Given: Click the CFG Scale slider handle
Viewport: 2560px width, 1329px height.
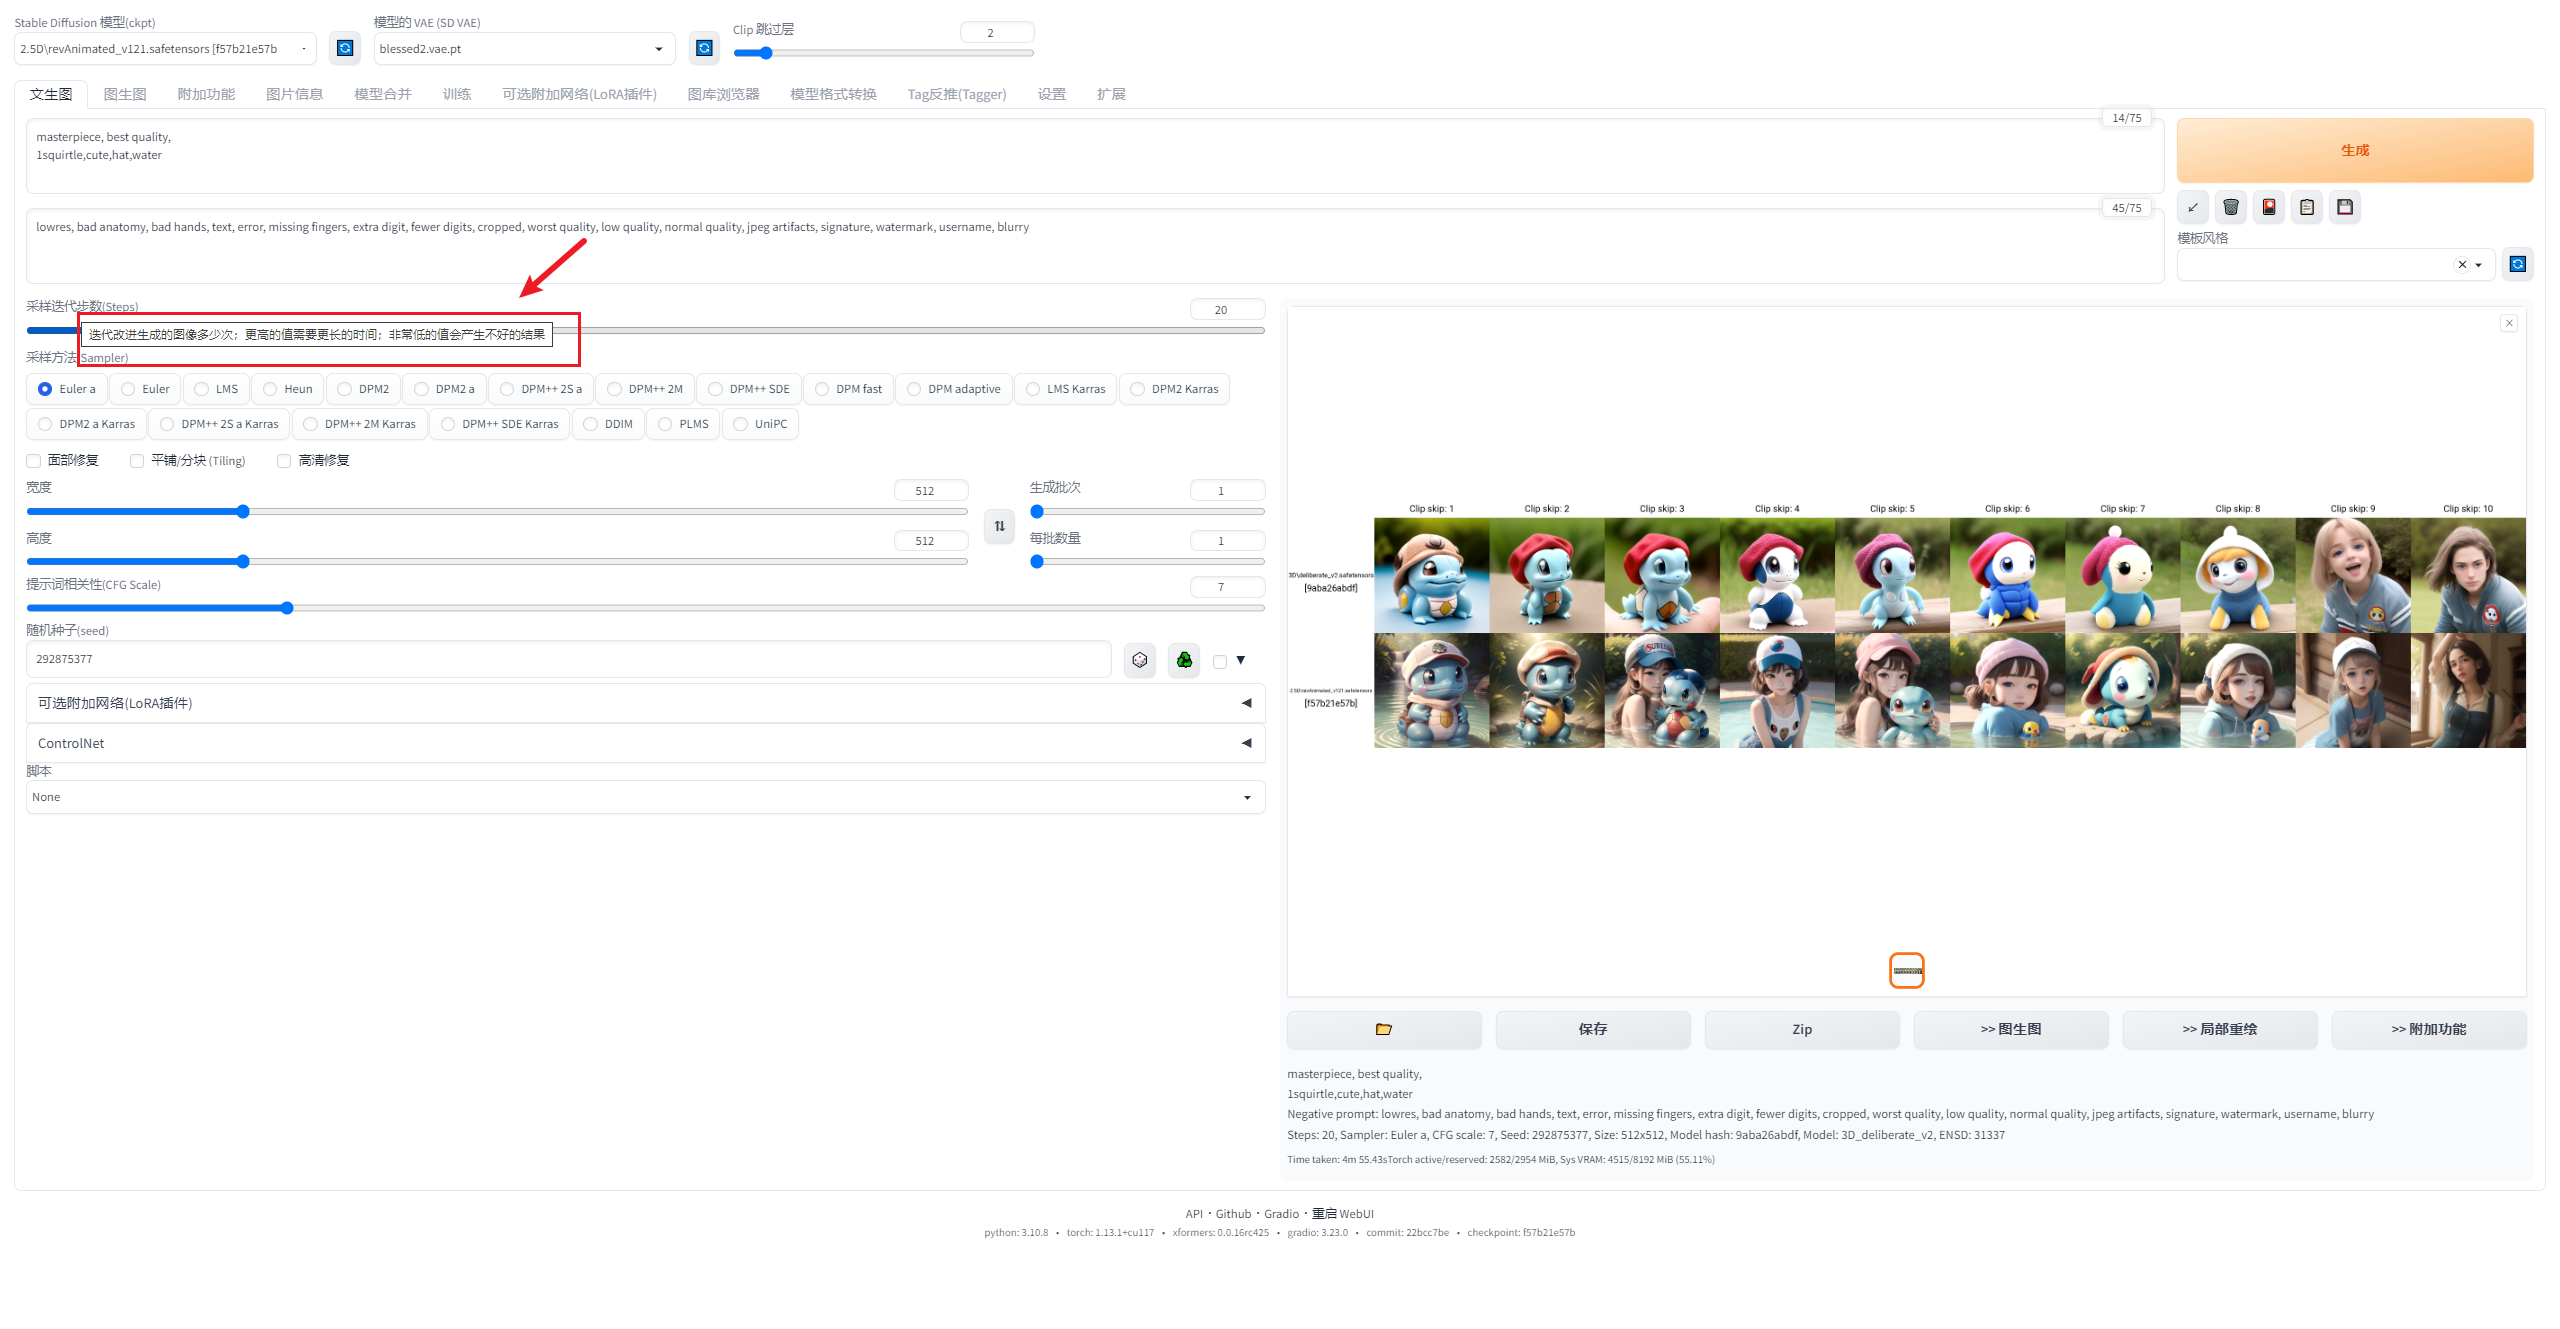Looking at the screenshot, I should click(x=287, y=608).
